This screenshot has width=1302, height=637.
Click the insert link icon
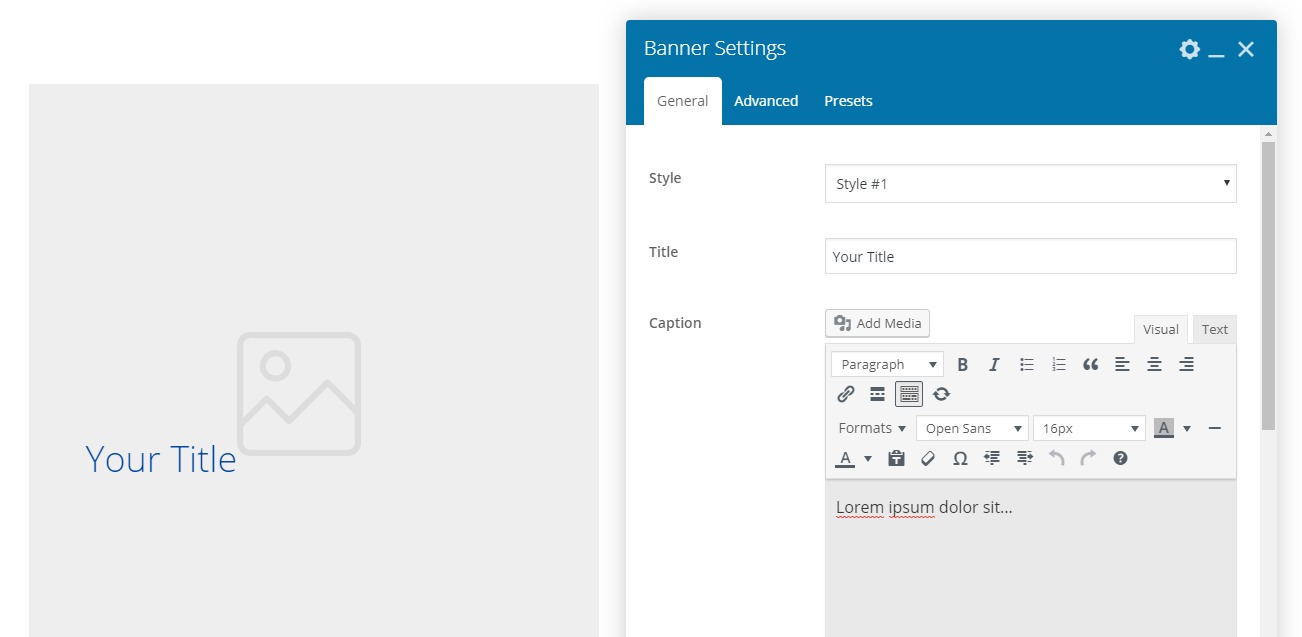(846, 394)
